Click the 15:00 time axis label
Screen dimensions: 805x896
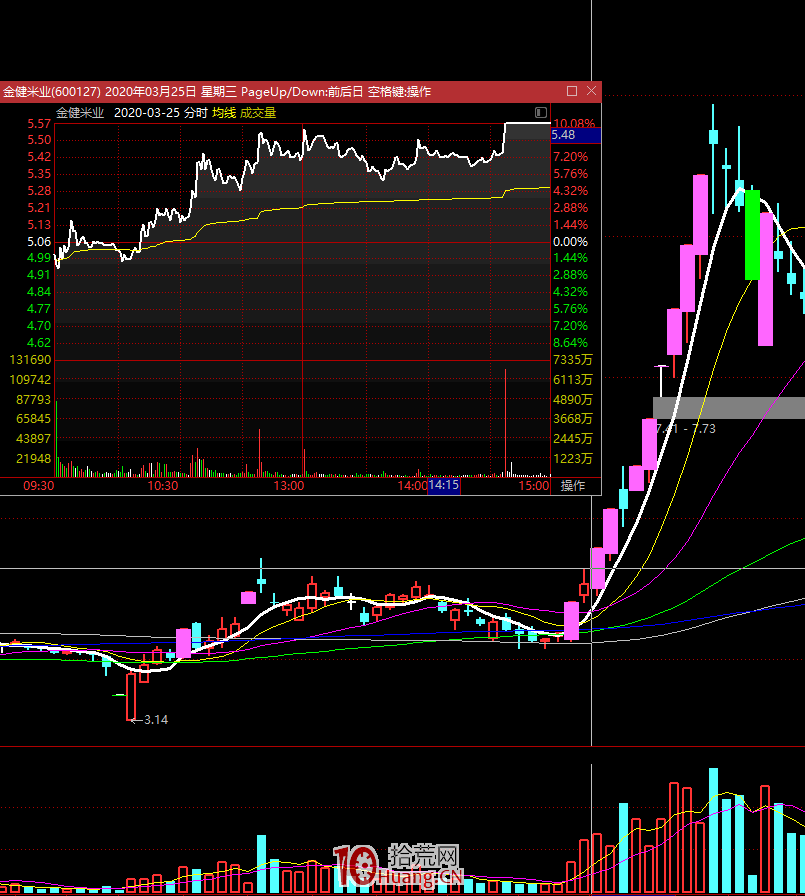[534, 486]
